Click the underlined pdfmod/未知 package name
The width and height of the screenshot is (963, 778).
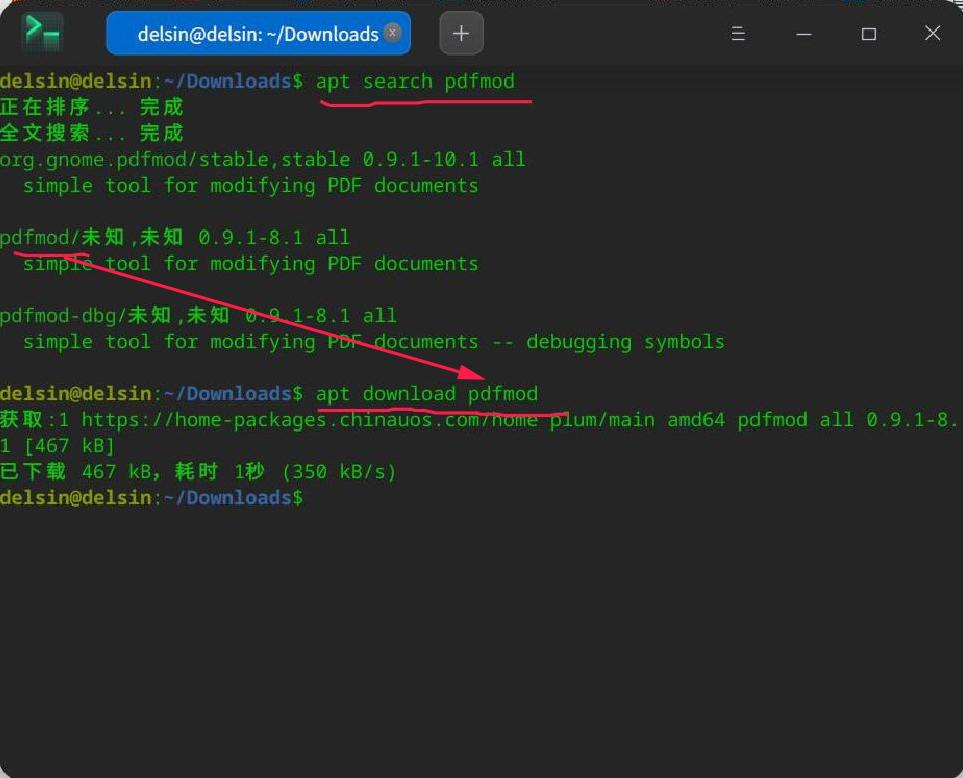[x=34, y=238]
